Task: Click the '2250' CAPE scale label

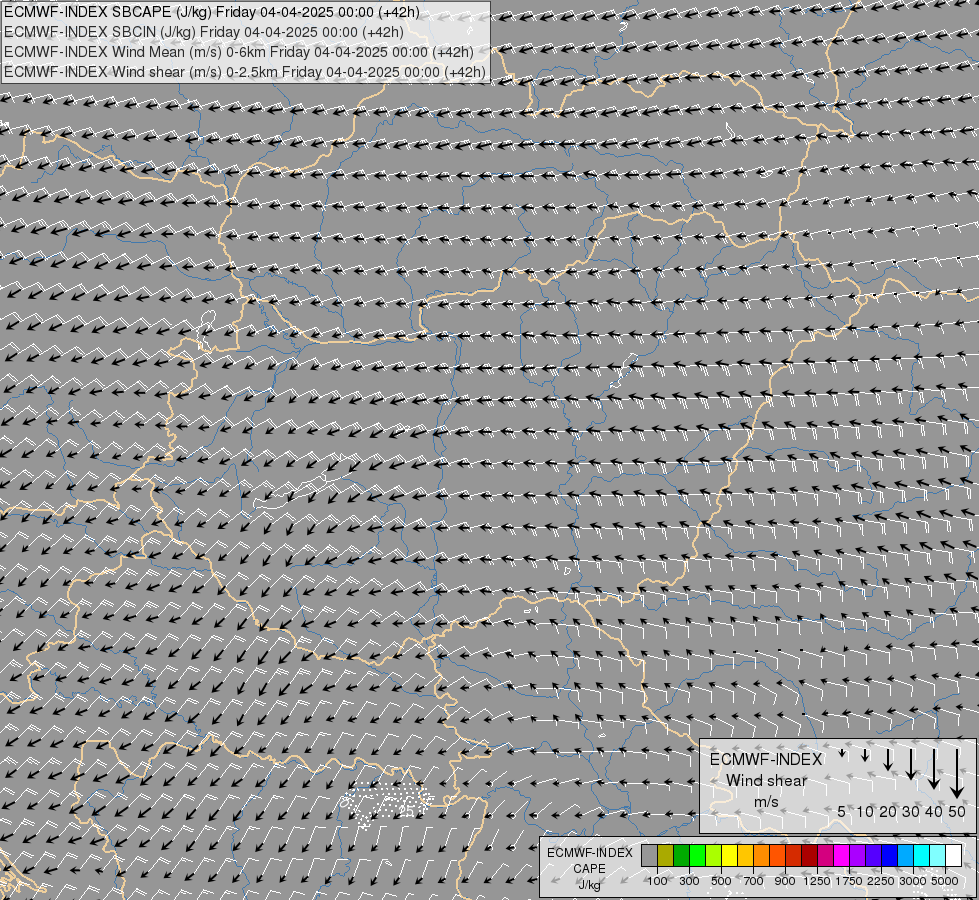Action: click(881, 881)
